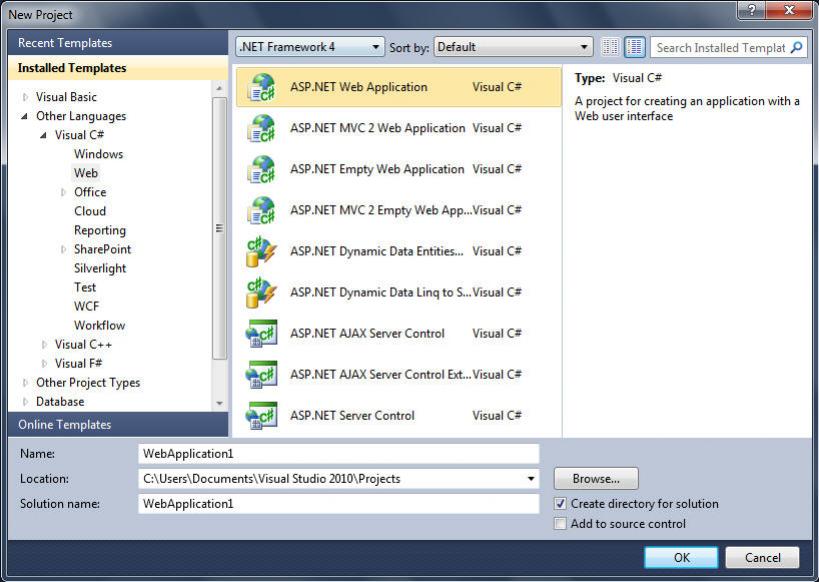This screenshot has width=819, height=582.
Task: Select the Silverlight category
Action: 100,269
